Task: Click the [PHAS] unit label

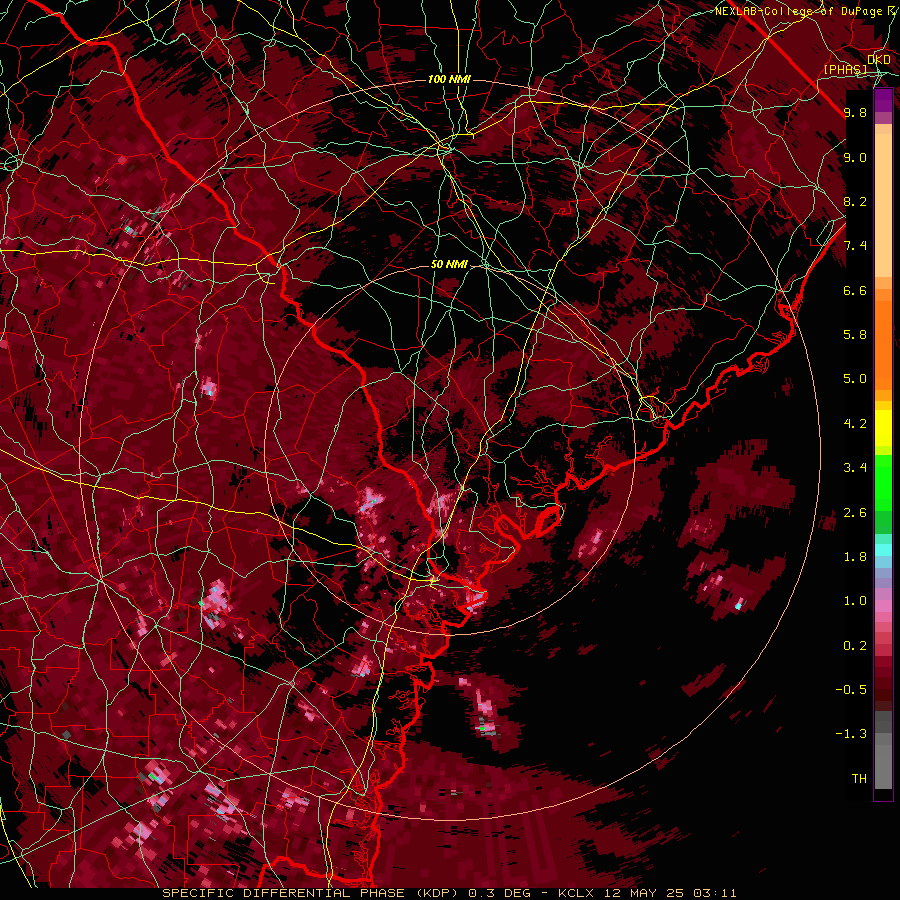Action: click(846, 69)
